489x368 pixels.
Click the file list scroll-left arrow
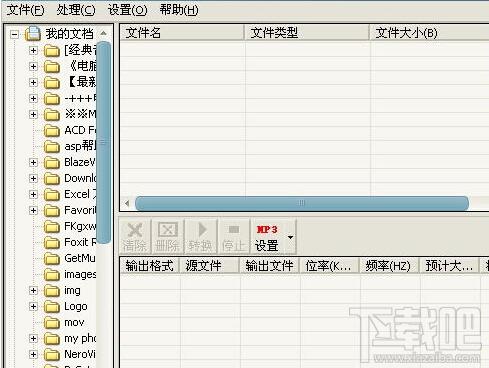tap(127, 203)
